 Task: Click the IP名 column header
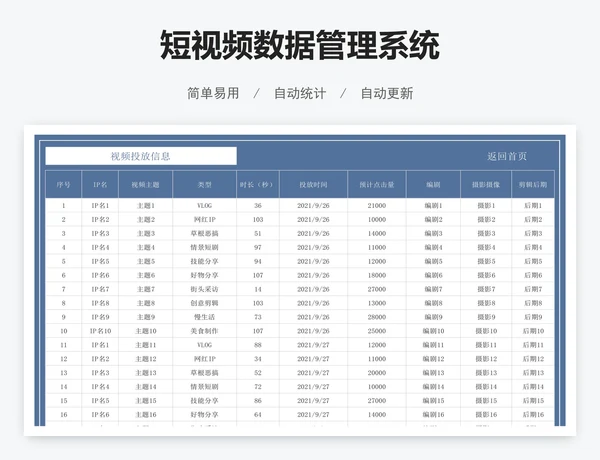pos(100,184)
